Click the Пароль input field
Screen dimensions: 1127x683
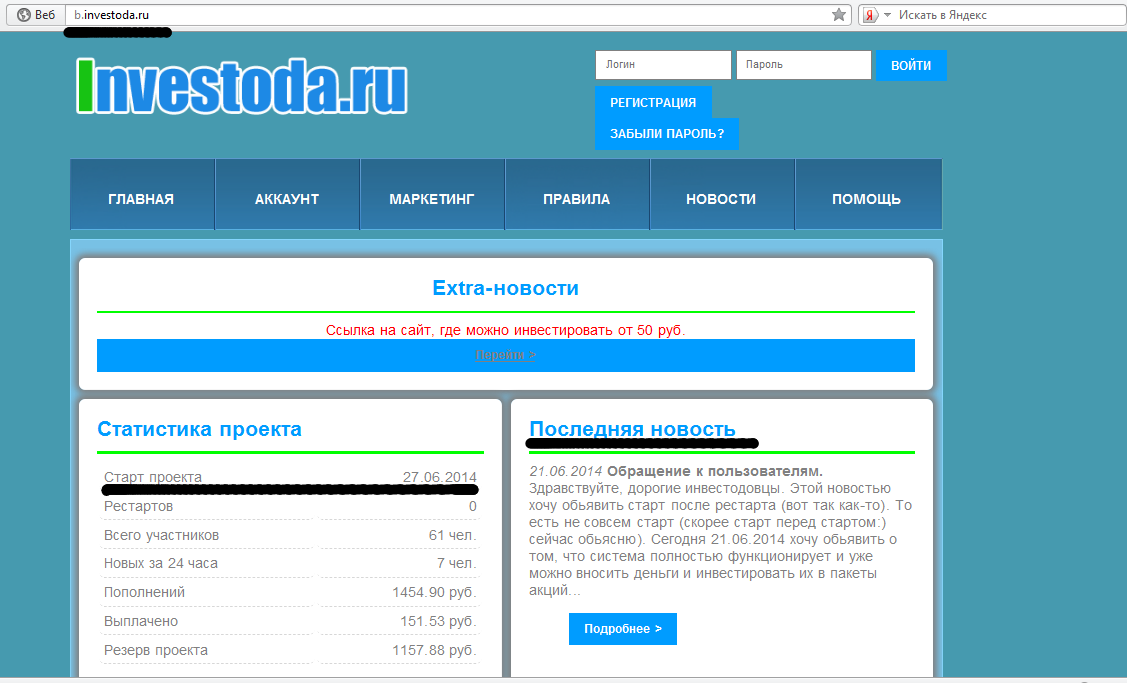click(803, 65)
